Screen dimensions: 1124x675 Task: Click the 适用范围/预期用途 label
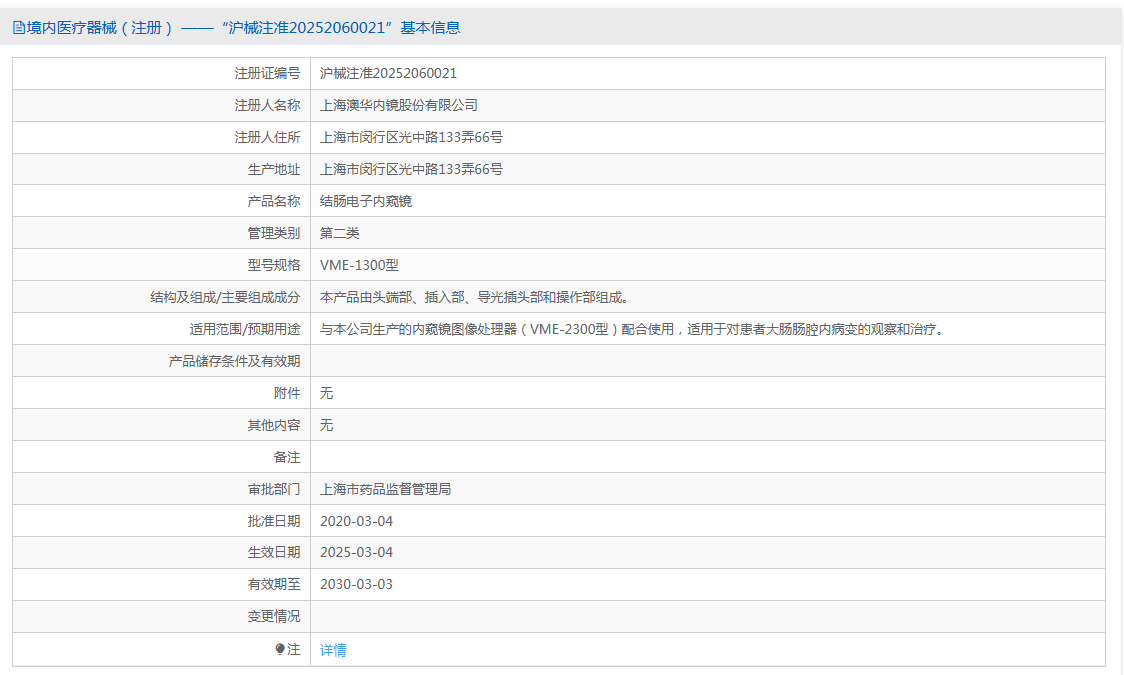click(x=245, y=330)
